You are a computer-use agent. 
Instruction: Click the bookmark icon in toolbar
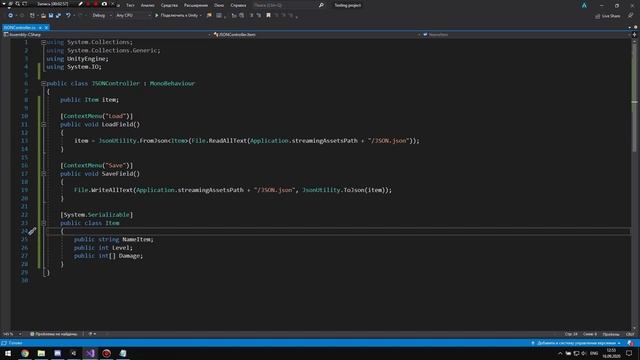tap(268, 16)
